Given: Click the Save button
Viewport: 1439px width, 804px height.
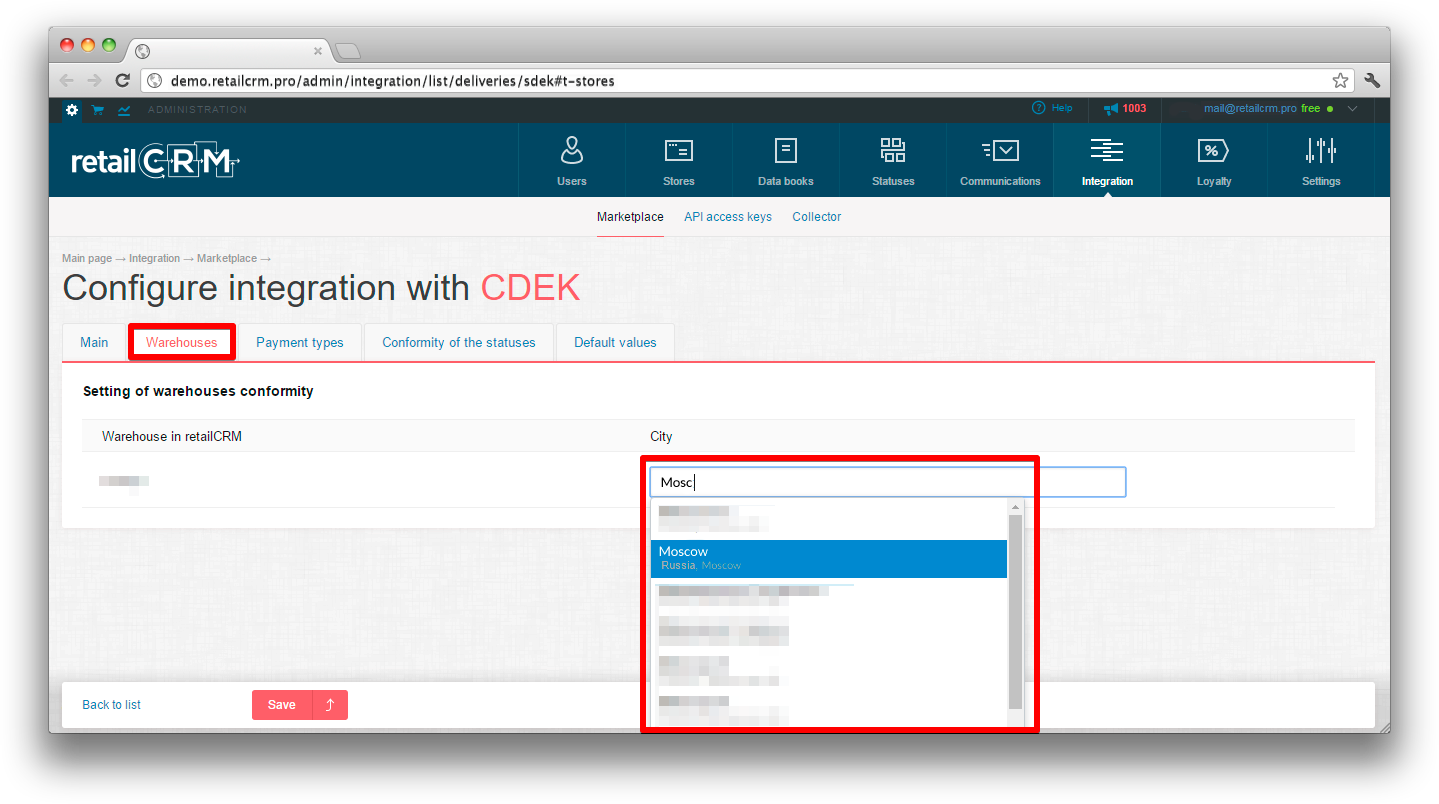Looking at the screenshot, I should tap(282, 705).
